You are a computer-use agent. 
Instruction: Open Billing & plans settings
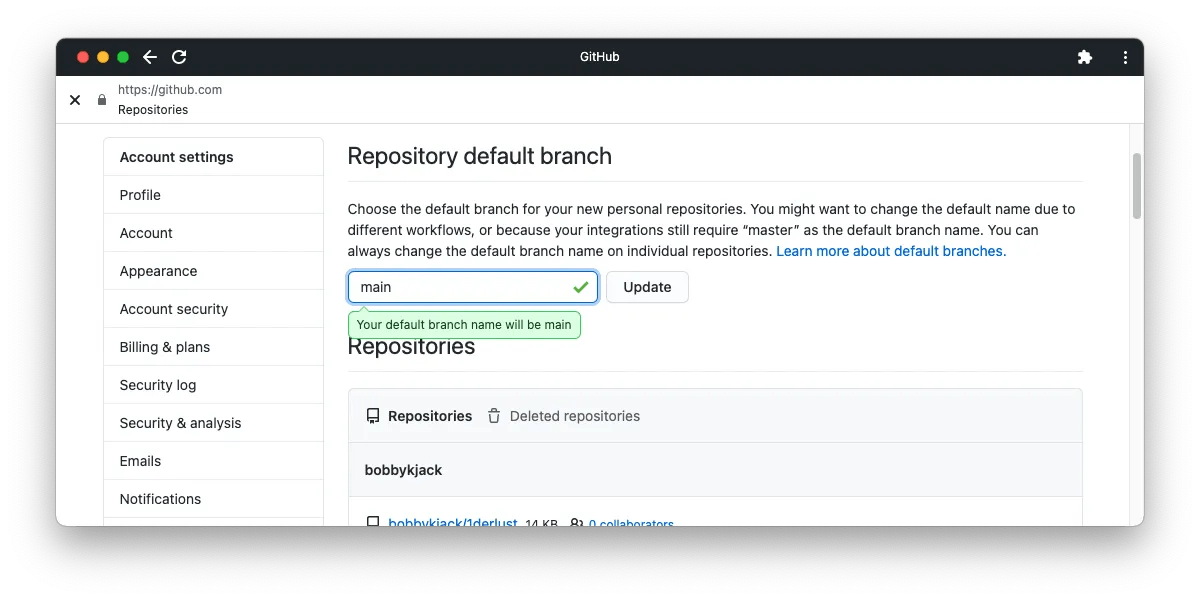coord(163,347)
